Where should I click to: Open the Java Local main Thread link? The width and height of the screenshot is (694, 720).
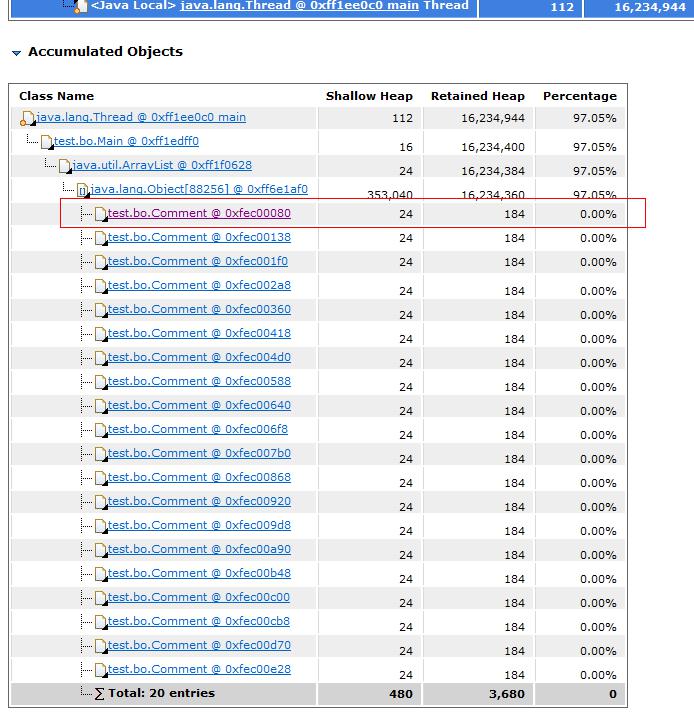coord(301,6)
